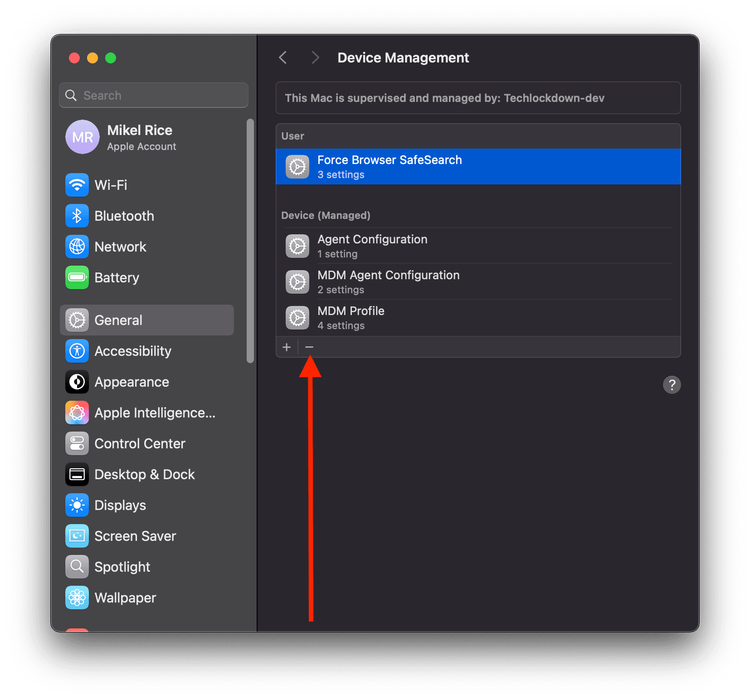Click the sidebar vertical scrollbar

[x=250, y=241]
